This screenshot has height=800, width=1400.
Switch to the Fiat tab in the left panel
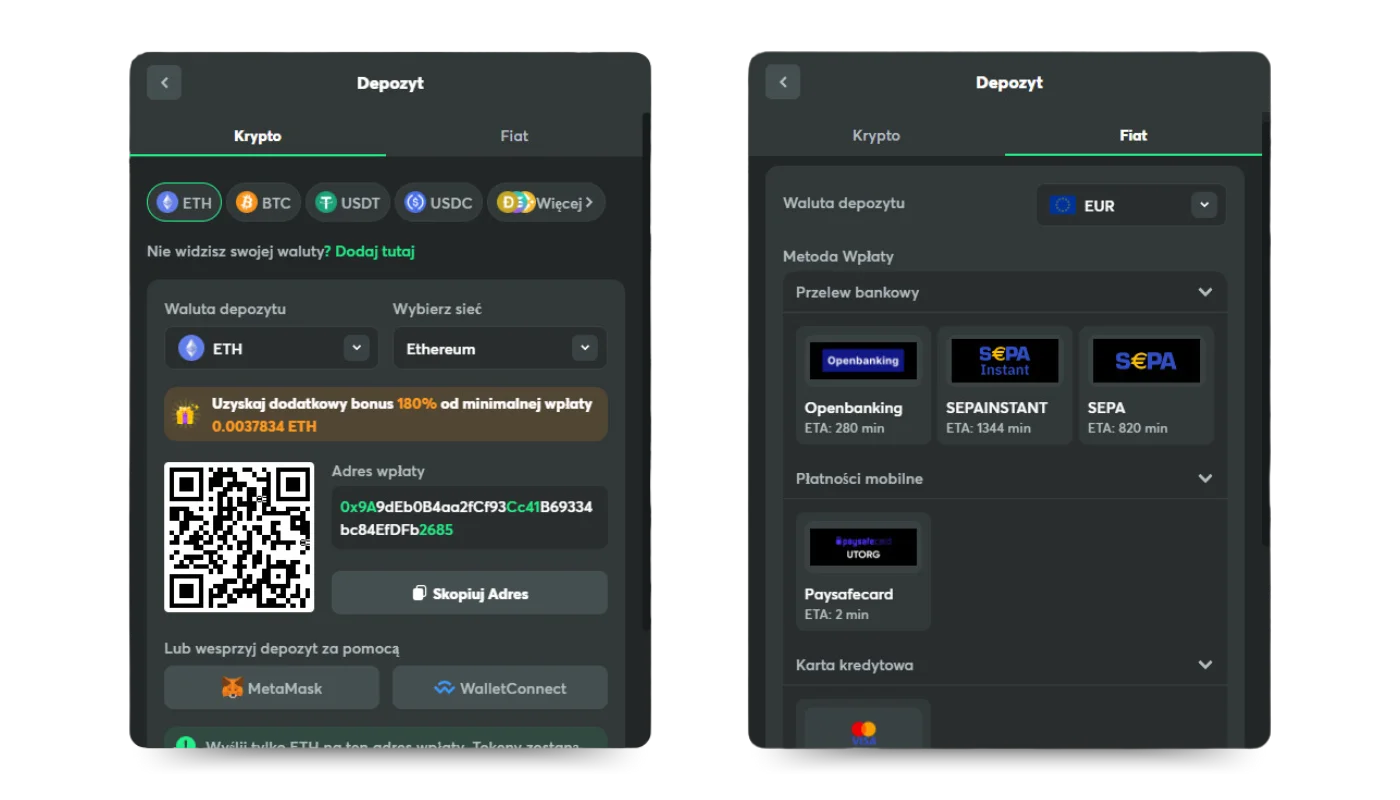(x=514, y=136)
